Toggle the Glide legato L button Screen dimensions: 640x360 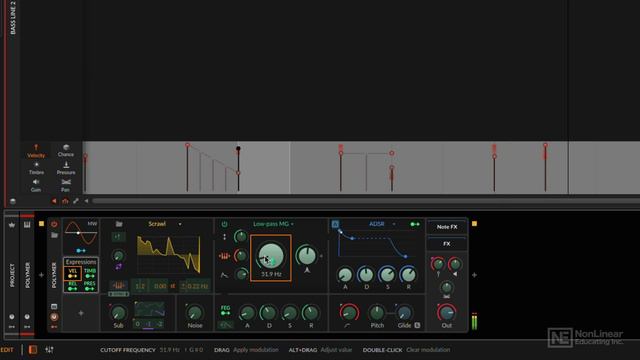[417, 325]
